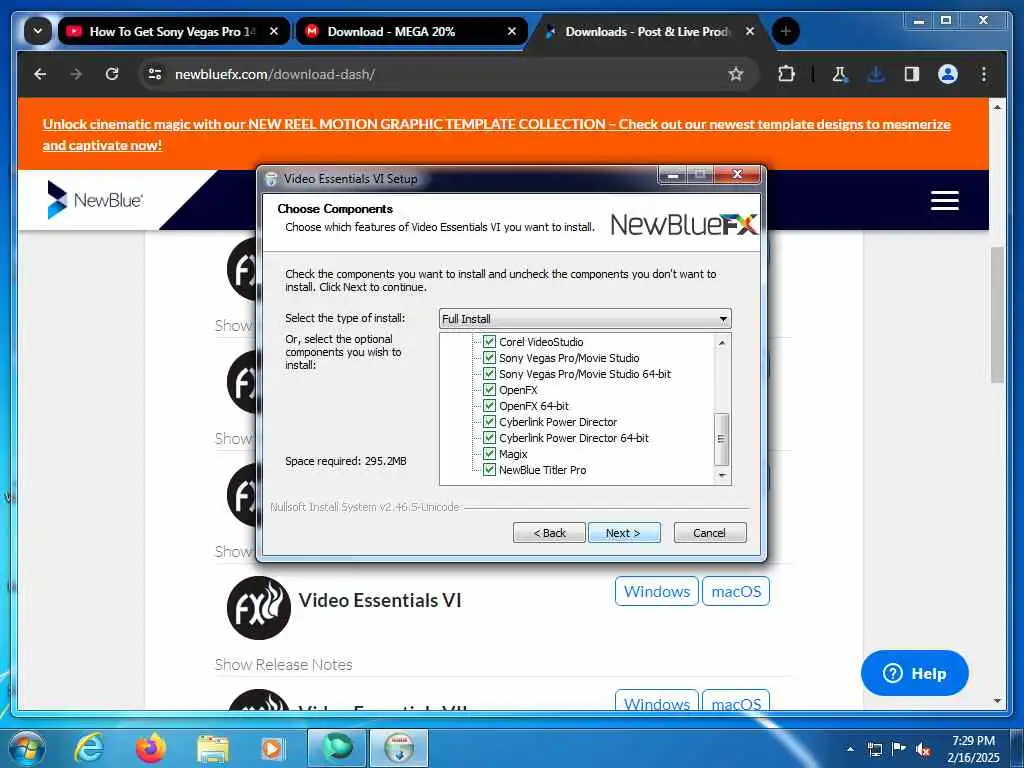Screen dimensions: 1024x768
Task: View site information icon in address bar
Action: coord(155,74)
